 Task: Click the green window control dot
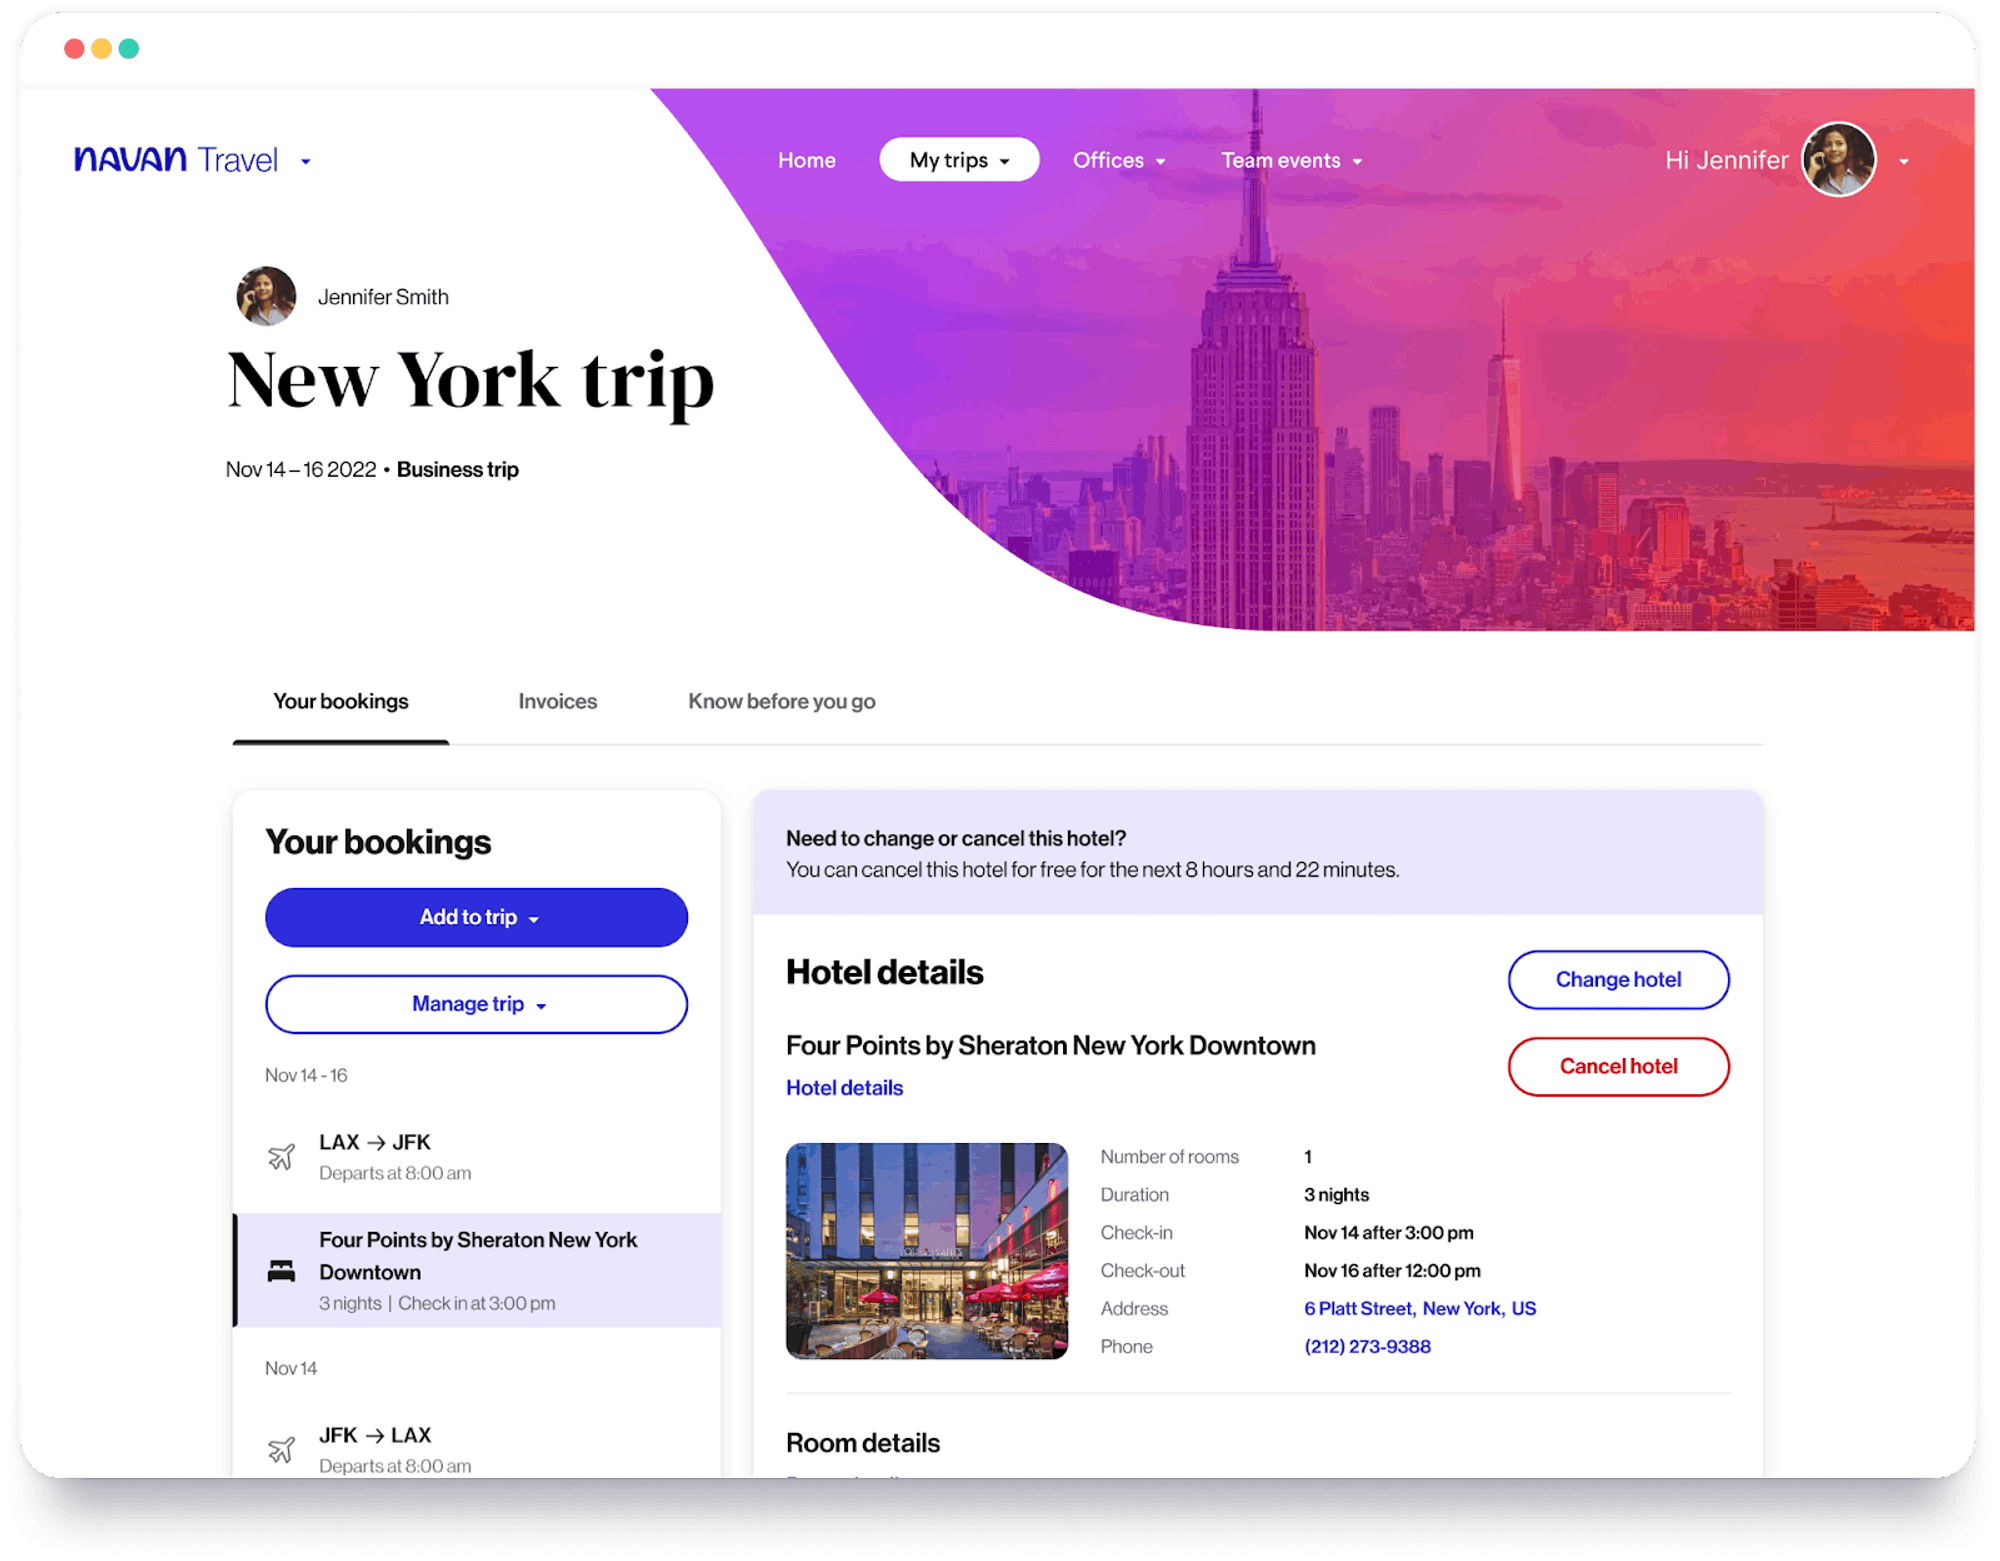[x=129, y=49]
